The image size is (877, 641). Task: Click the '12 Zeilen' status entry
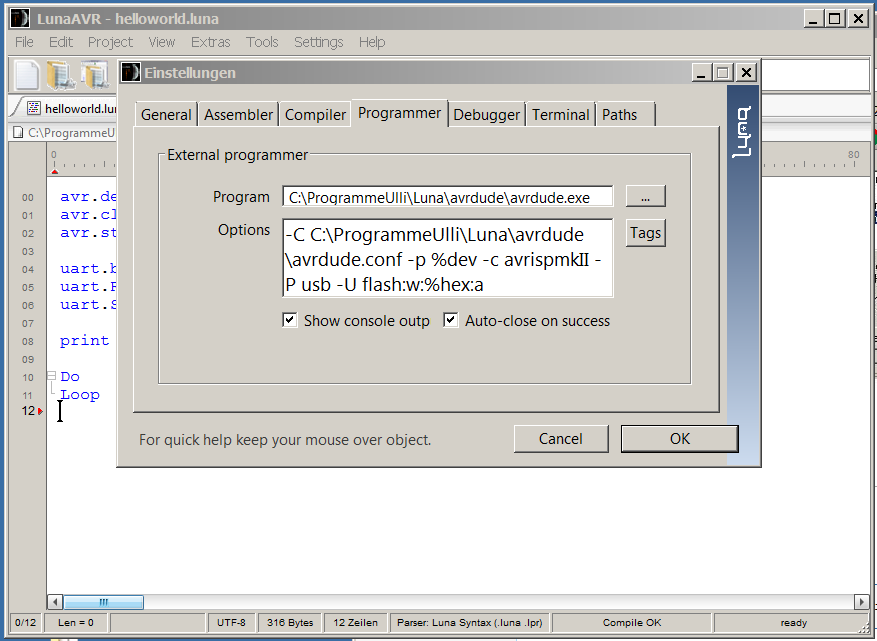(356, 623)
